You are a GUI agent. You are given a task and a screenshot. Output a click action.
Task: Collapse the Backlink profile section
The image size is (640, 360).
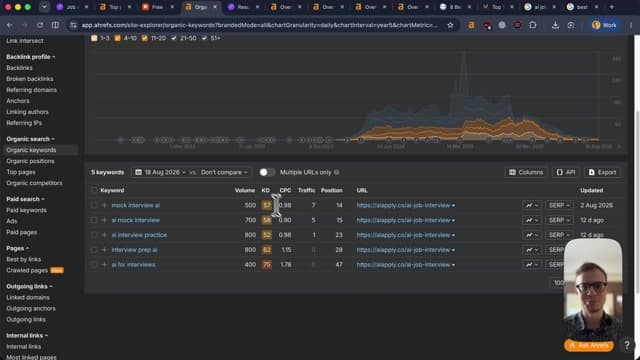31,57
